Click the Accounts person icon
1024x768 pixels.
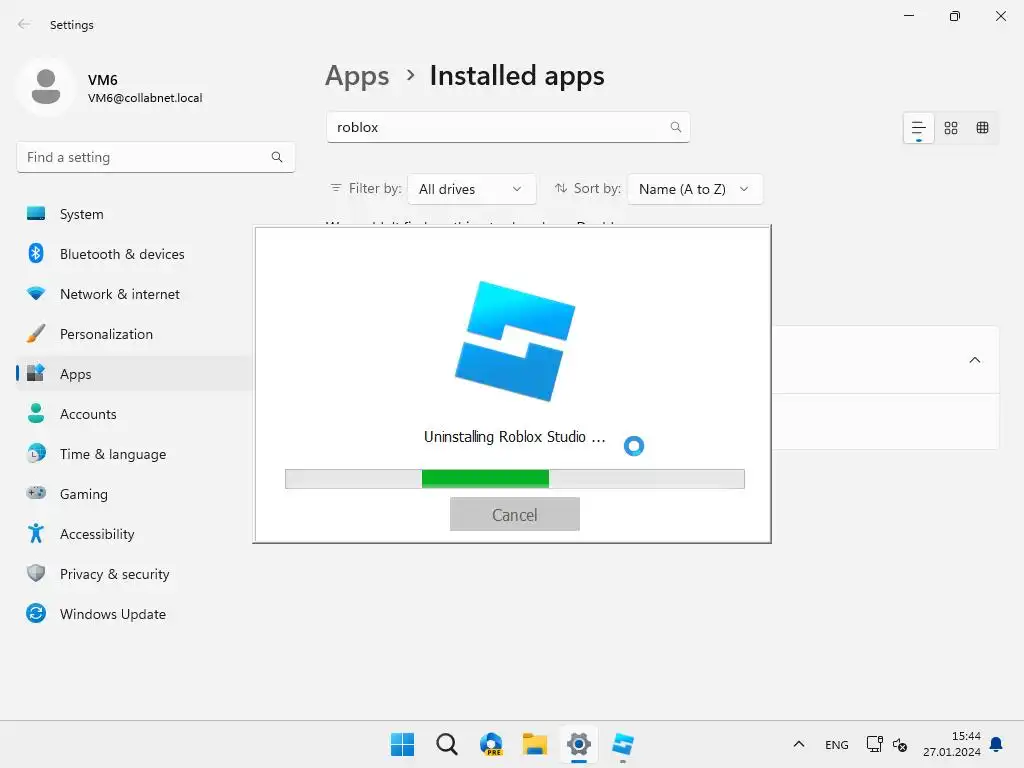[x=36, y=413]
